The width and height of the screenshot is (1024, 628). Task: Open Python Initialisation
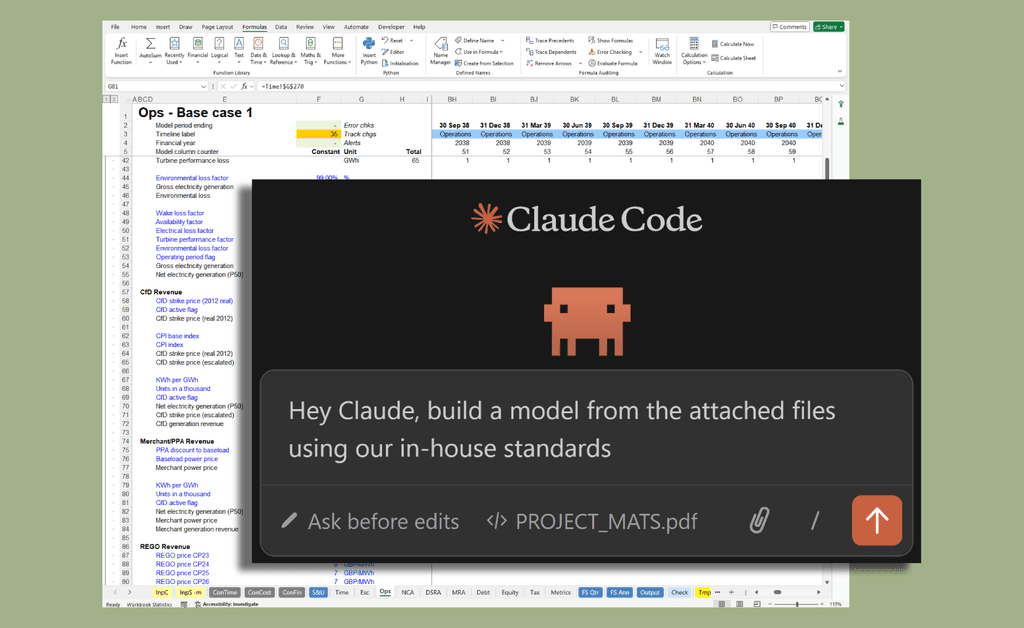point(400,63)
